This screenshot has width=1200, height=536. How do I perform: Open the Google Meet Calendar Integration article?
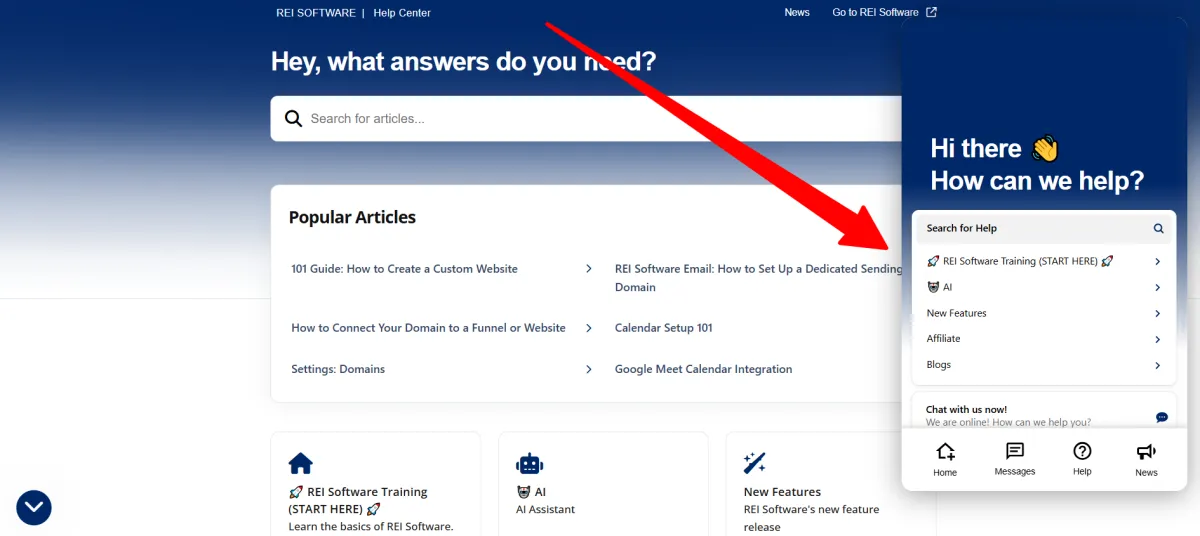click(703, 369)
